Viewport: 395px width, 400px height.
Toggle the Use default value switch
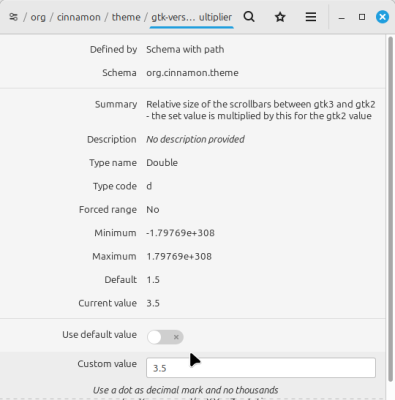click(x=165, y=337)
